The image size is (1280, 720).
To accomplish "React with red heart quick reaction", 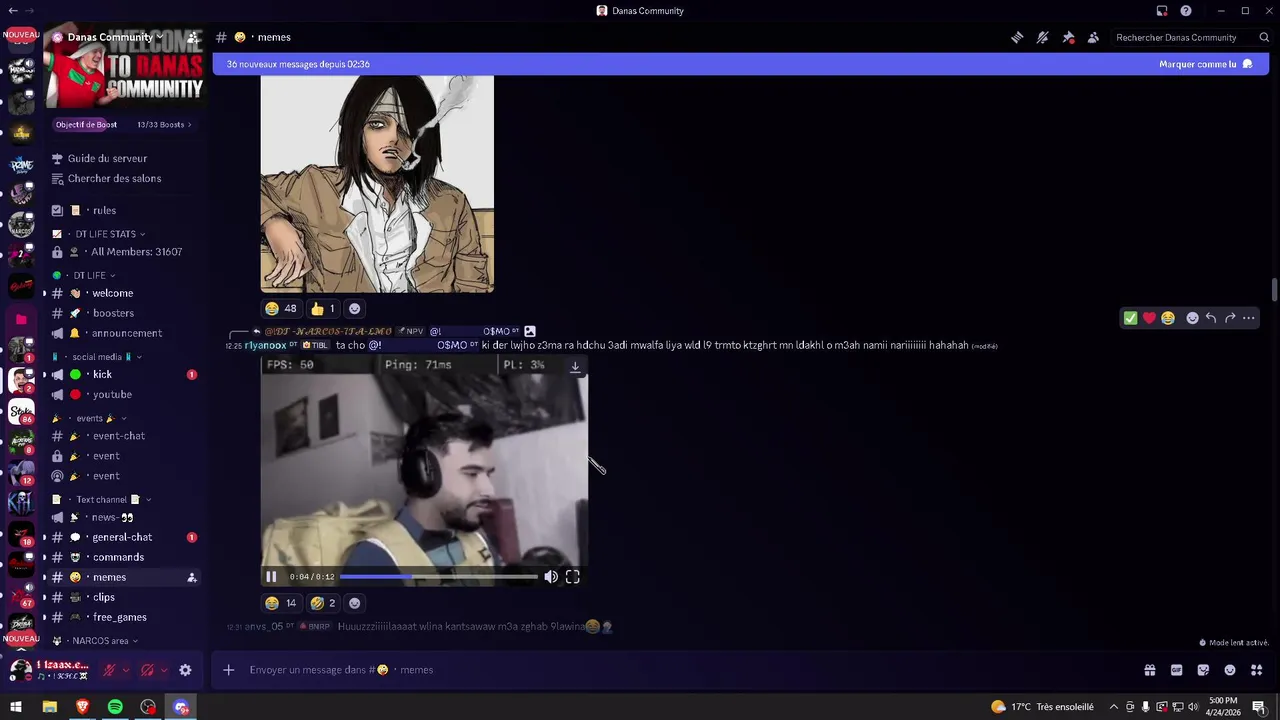I will [1149, 318].
